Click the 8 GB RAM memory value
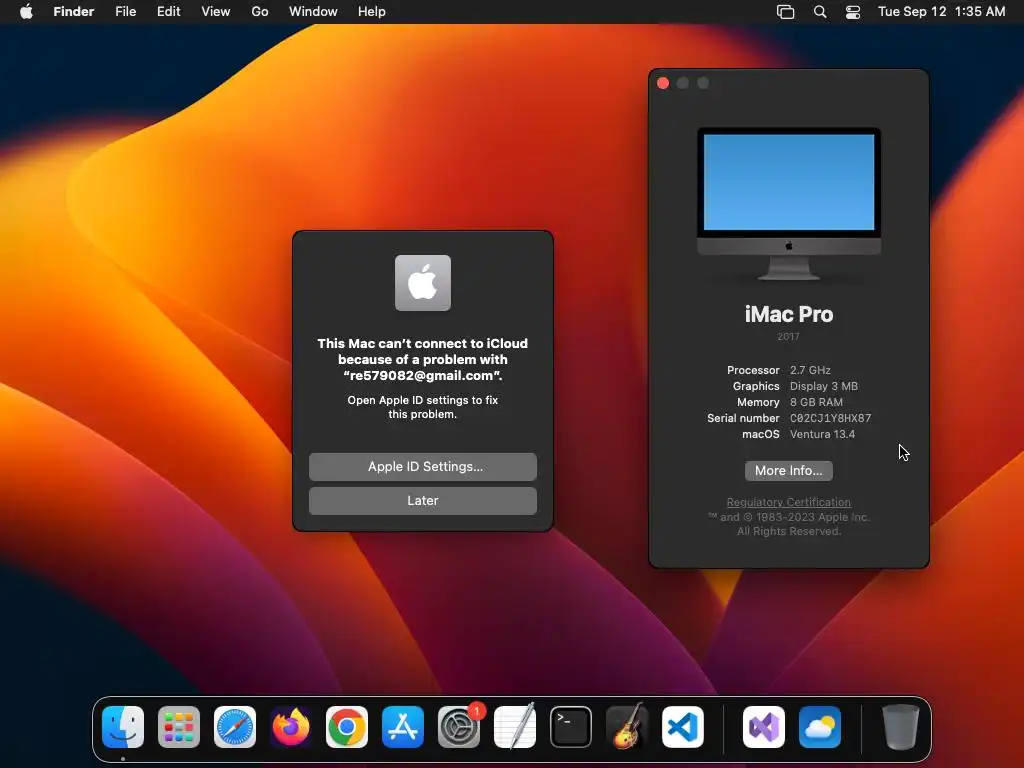1024x768 pixels. [x=816, y=402]
